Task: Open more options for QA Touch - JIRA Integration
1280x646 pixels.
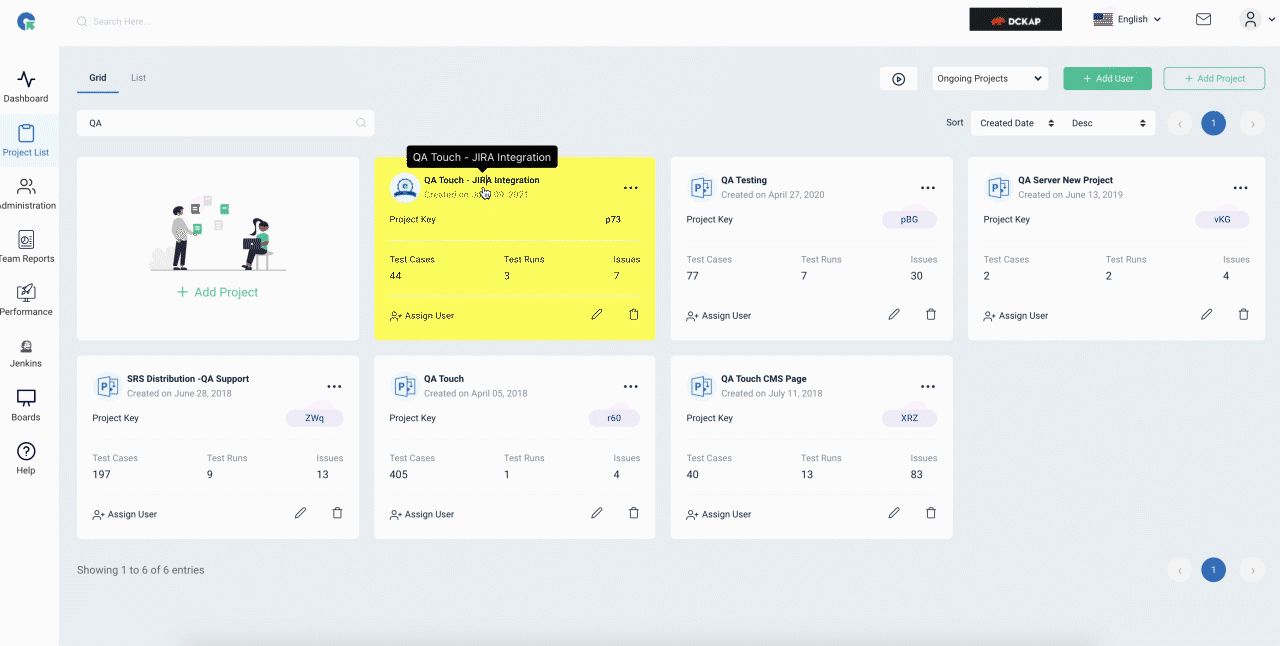Action: (x=631, y=188)
